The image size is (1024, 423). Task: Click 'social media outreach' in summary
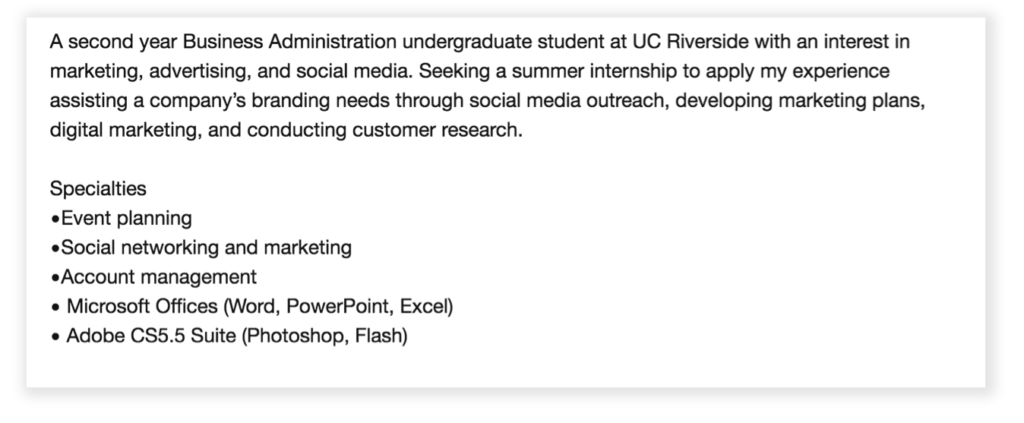pos(569,101)
